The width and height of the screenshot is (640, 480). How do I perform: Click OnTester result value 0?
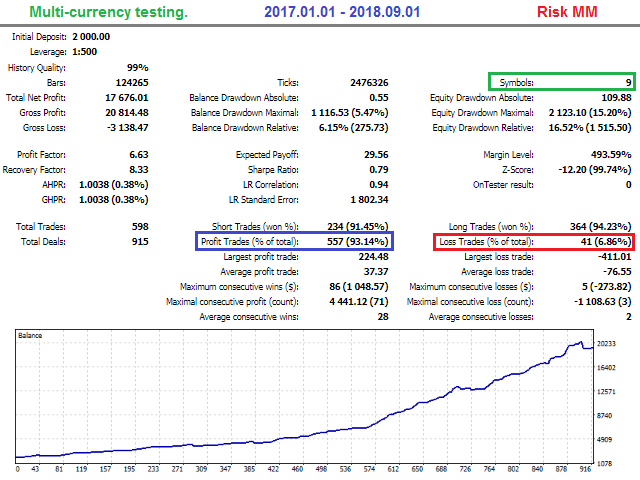click(x=629, y=185)
